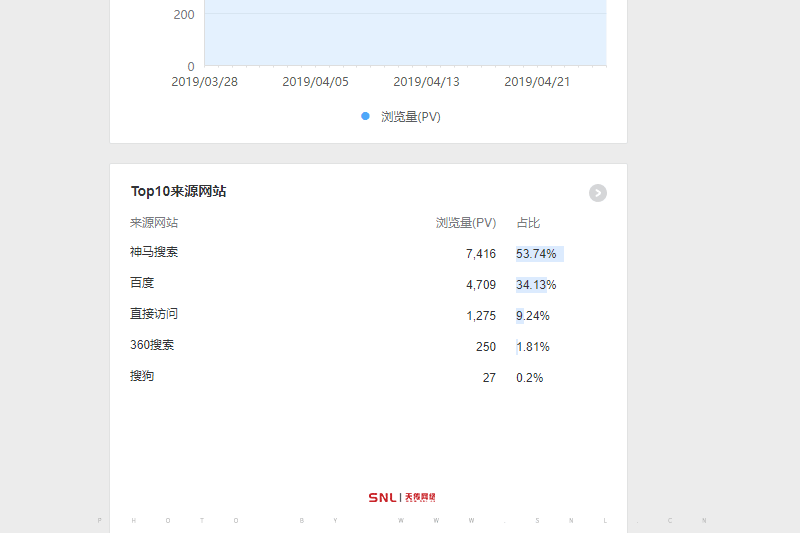
Task: Open the 直接访问 source entry
Action: click(x=154, y=315)
